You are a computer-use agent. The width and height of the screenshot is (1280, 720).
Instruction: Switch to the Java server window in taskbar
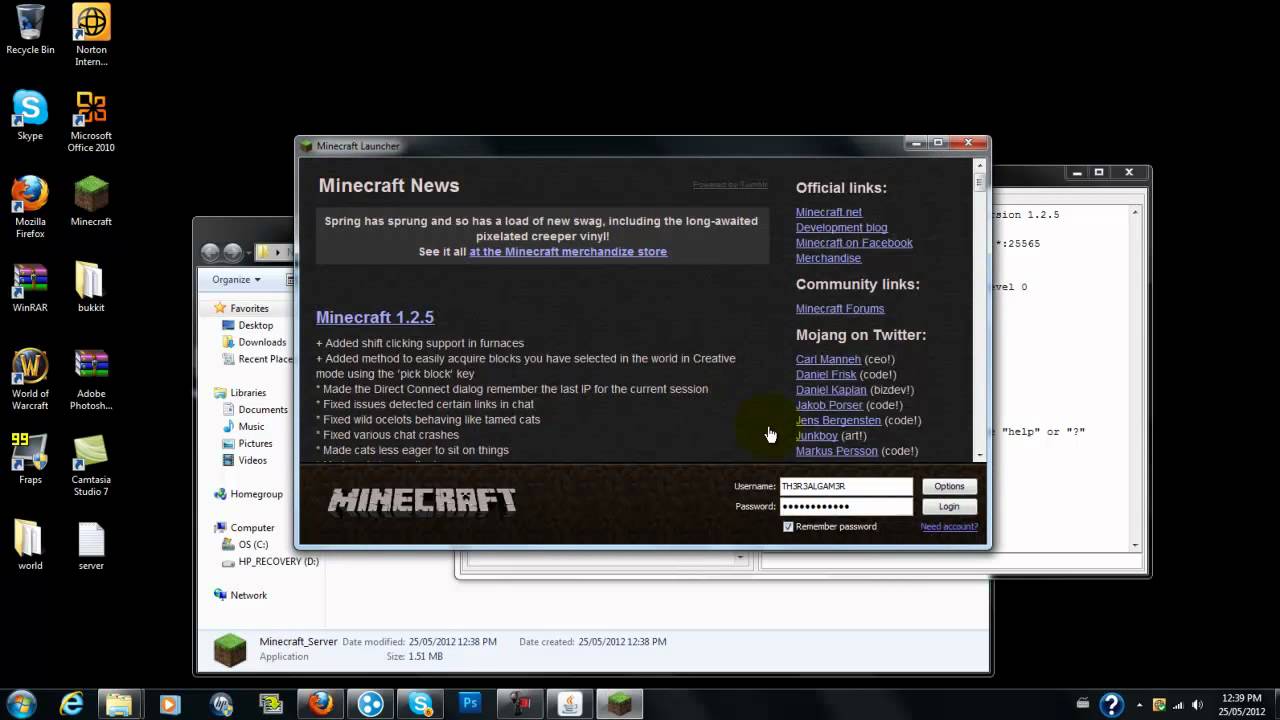point(570,704)
